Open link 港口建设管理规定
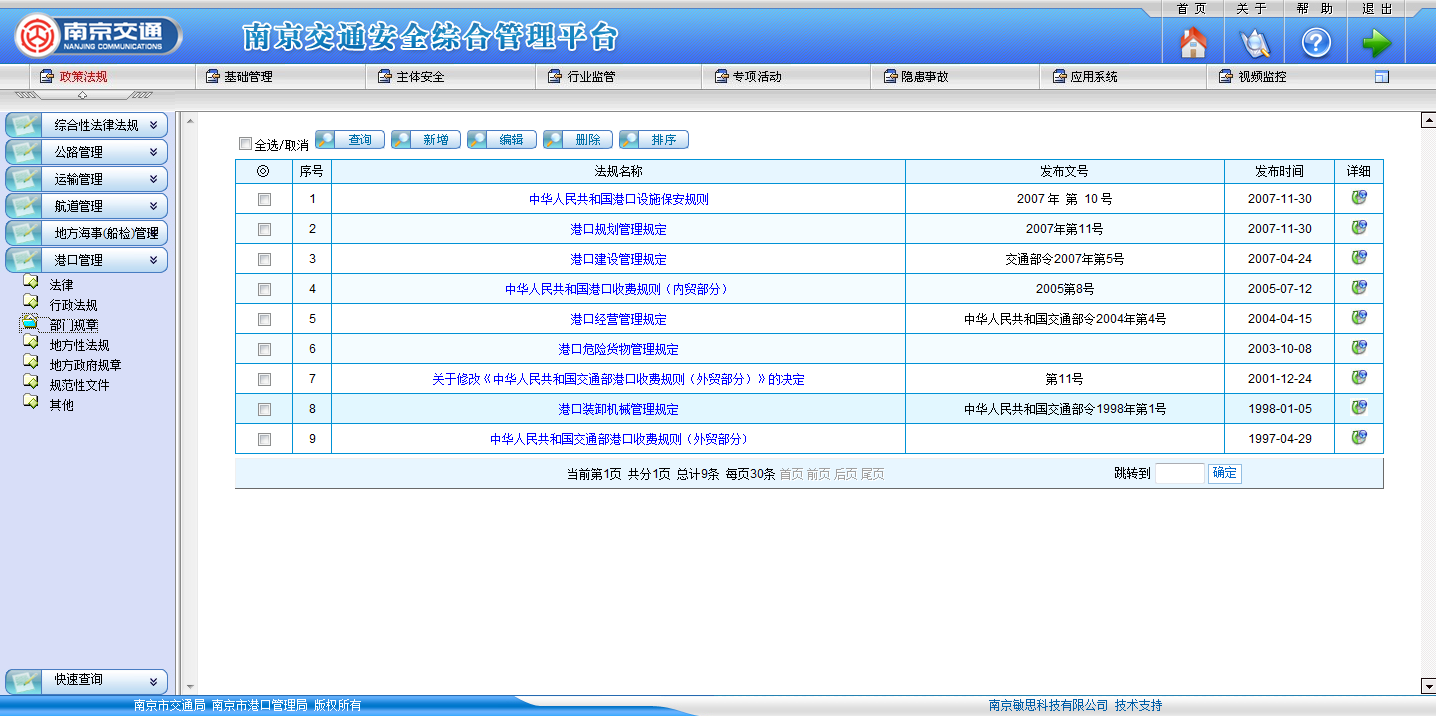The height and width of the screenshot is (716, 1436). (x=618, y=259)
